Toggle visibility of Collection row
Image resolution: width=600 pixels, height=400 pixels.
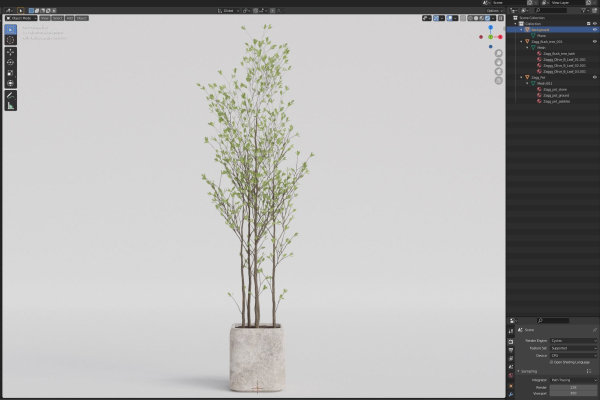pos(595,24)
